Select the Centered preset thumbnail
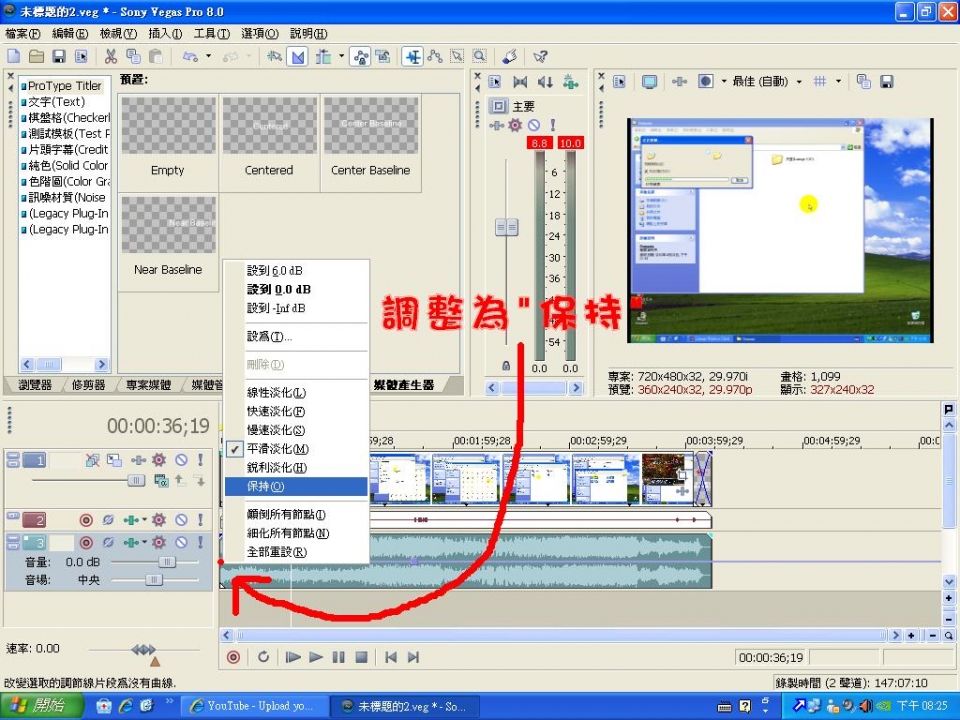 tap(269, 135)
